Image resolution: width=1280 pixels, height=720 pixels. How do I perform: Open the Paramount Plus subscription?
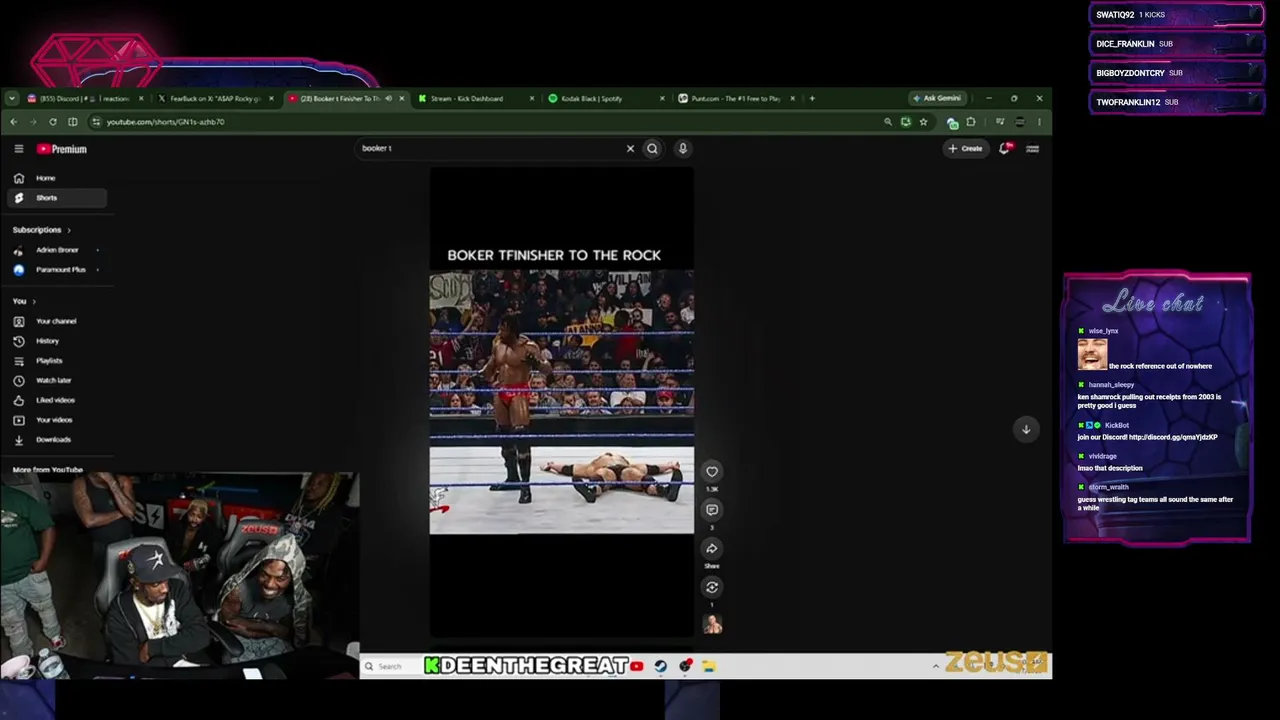pyautogui.click(x=57, y=270)
